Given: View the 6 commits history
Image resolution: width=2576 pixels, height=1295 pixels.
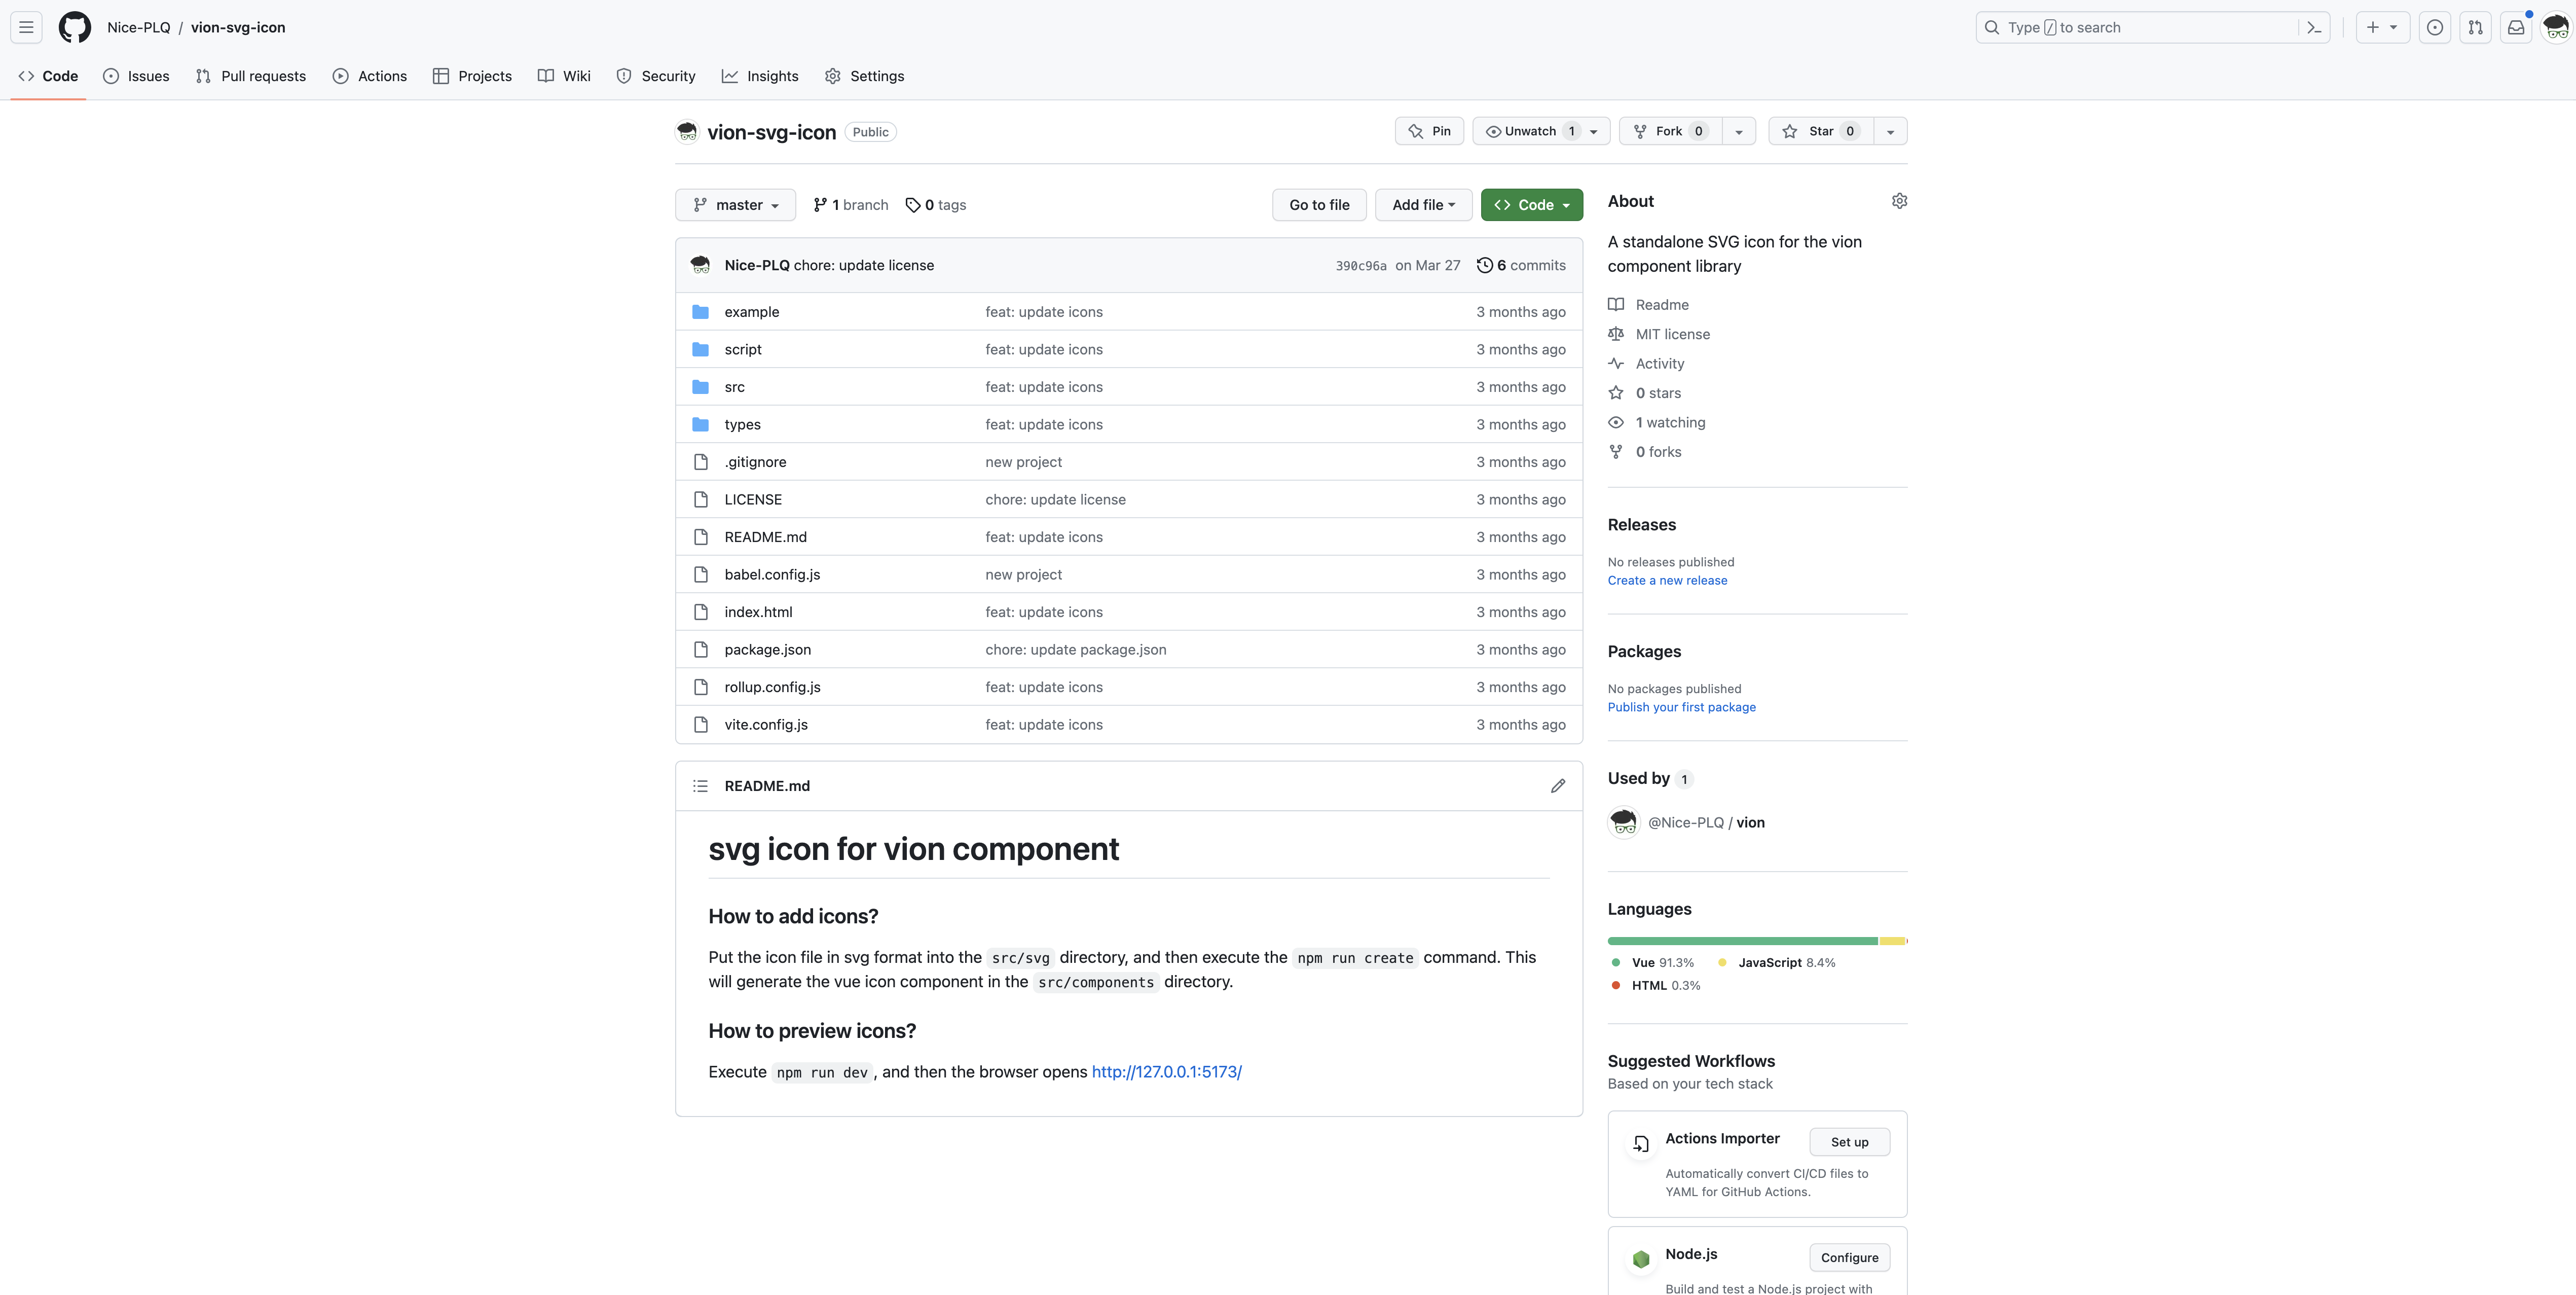Looking at the screenshot, I should (1521, 265).
